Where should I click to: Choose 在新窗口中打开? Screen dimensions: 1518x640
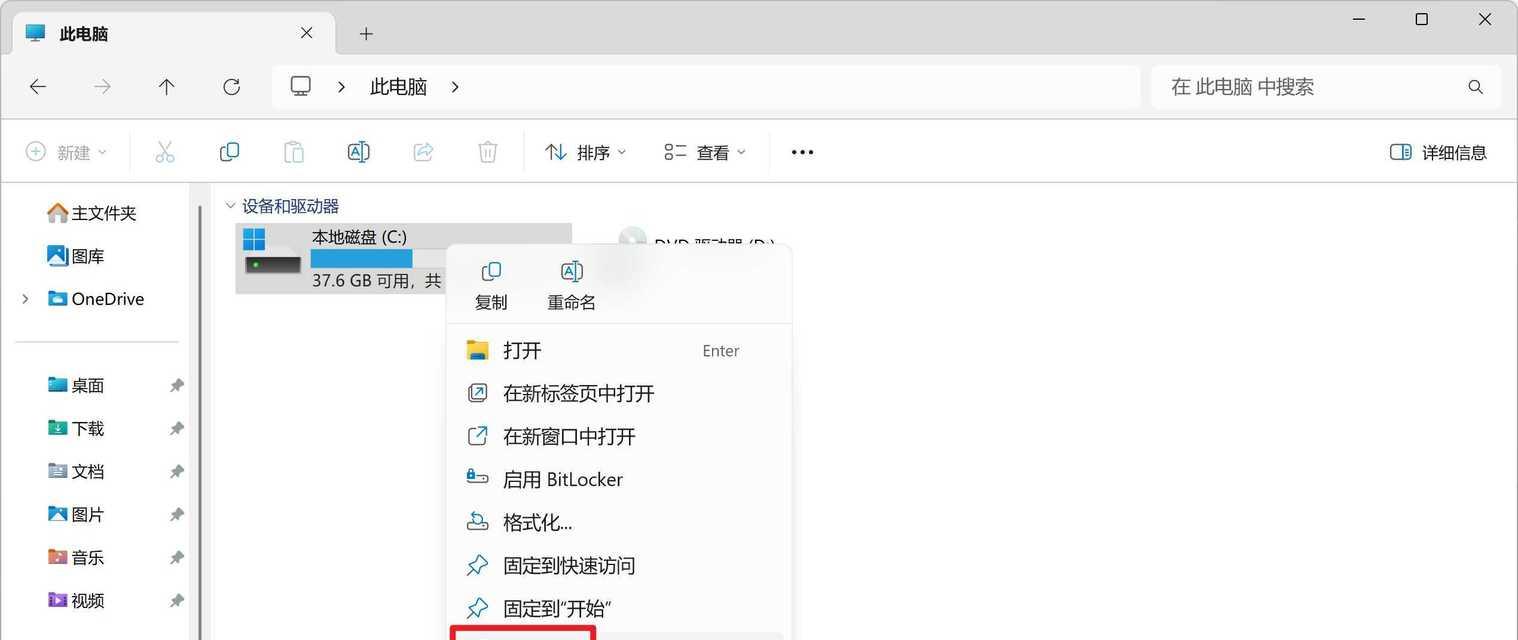point(618,436)
